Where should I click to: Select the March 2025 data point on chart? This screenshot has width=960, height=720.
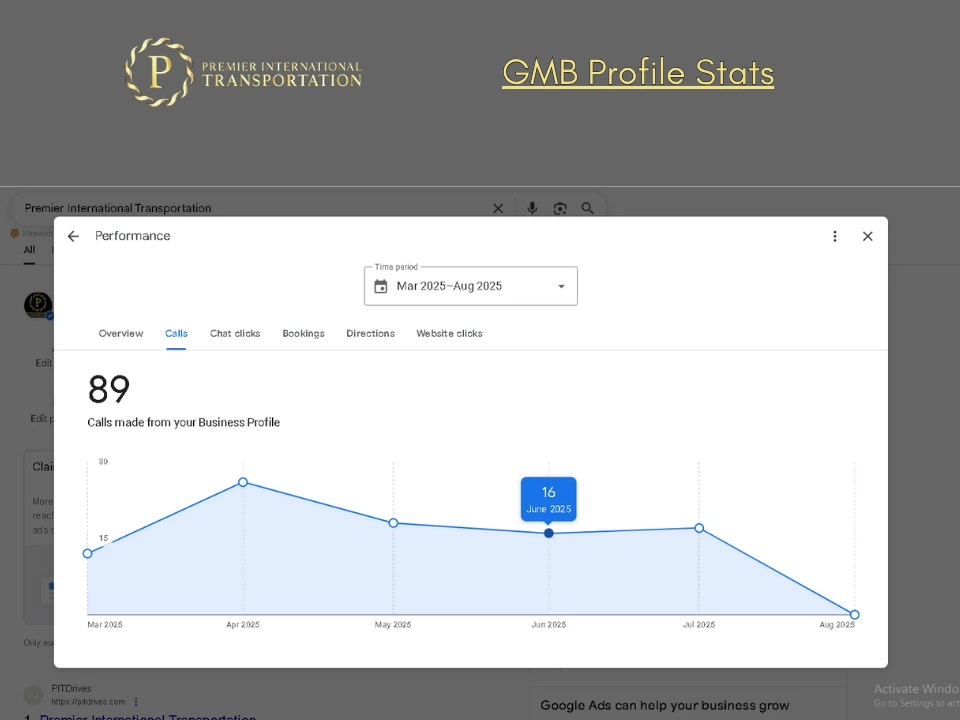(88, 553)
